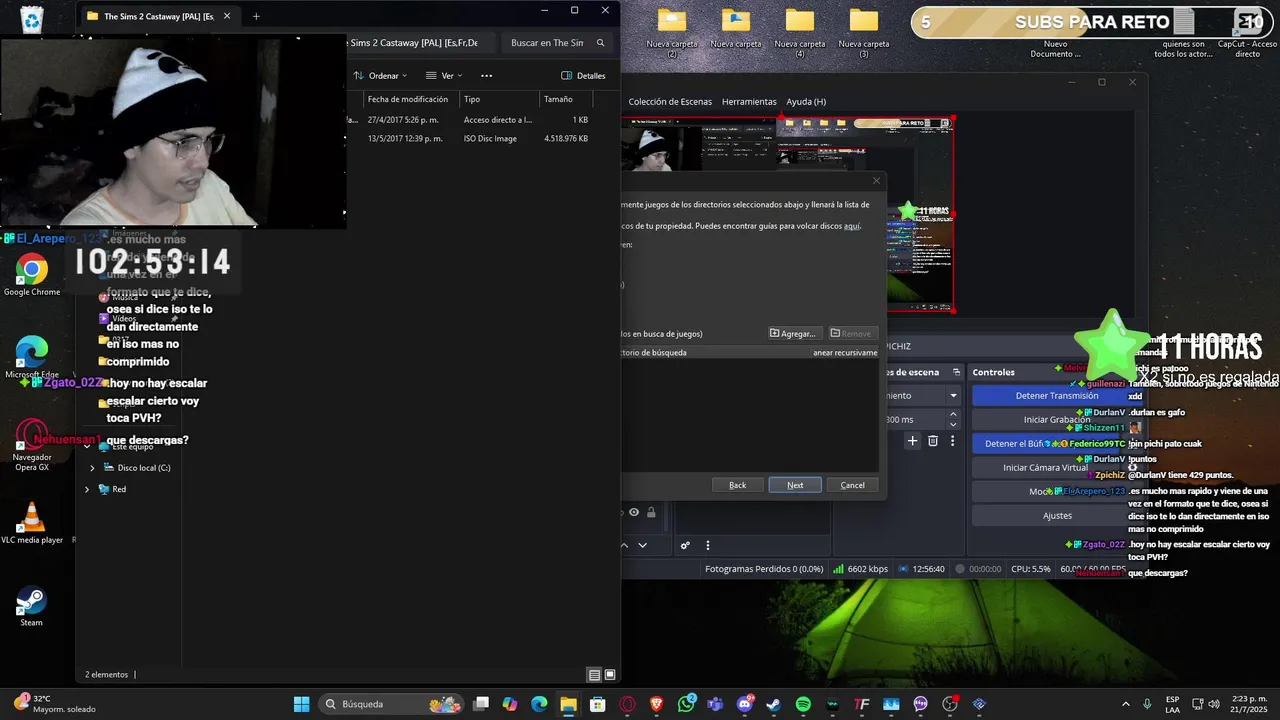The image size is (1280, 720).
Task: Toggle the source lock icon in OBS
Action: pos(651,512)
